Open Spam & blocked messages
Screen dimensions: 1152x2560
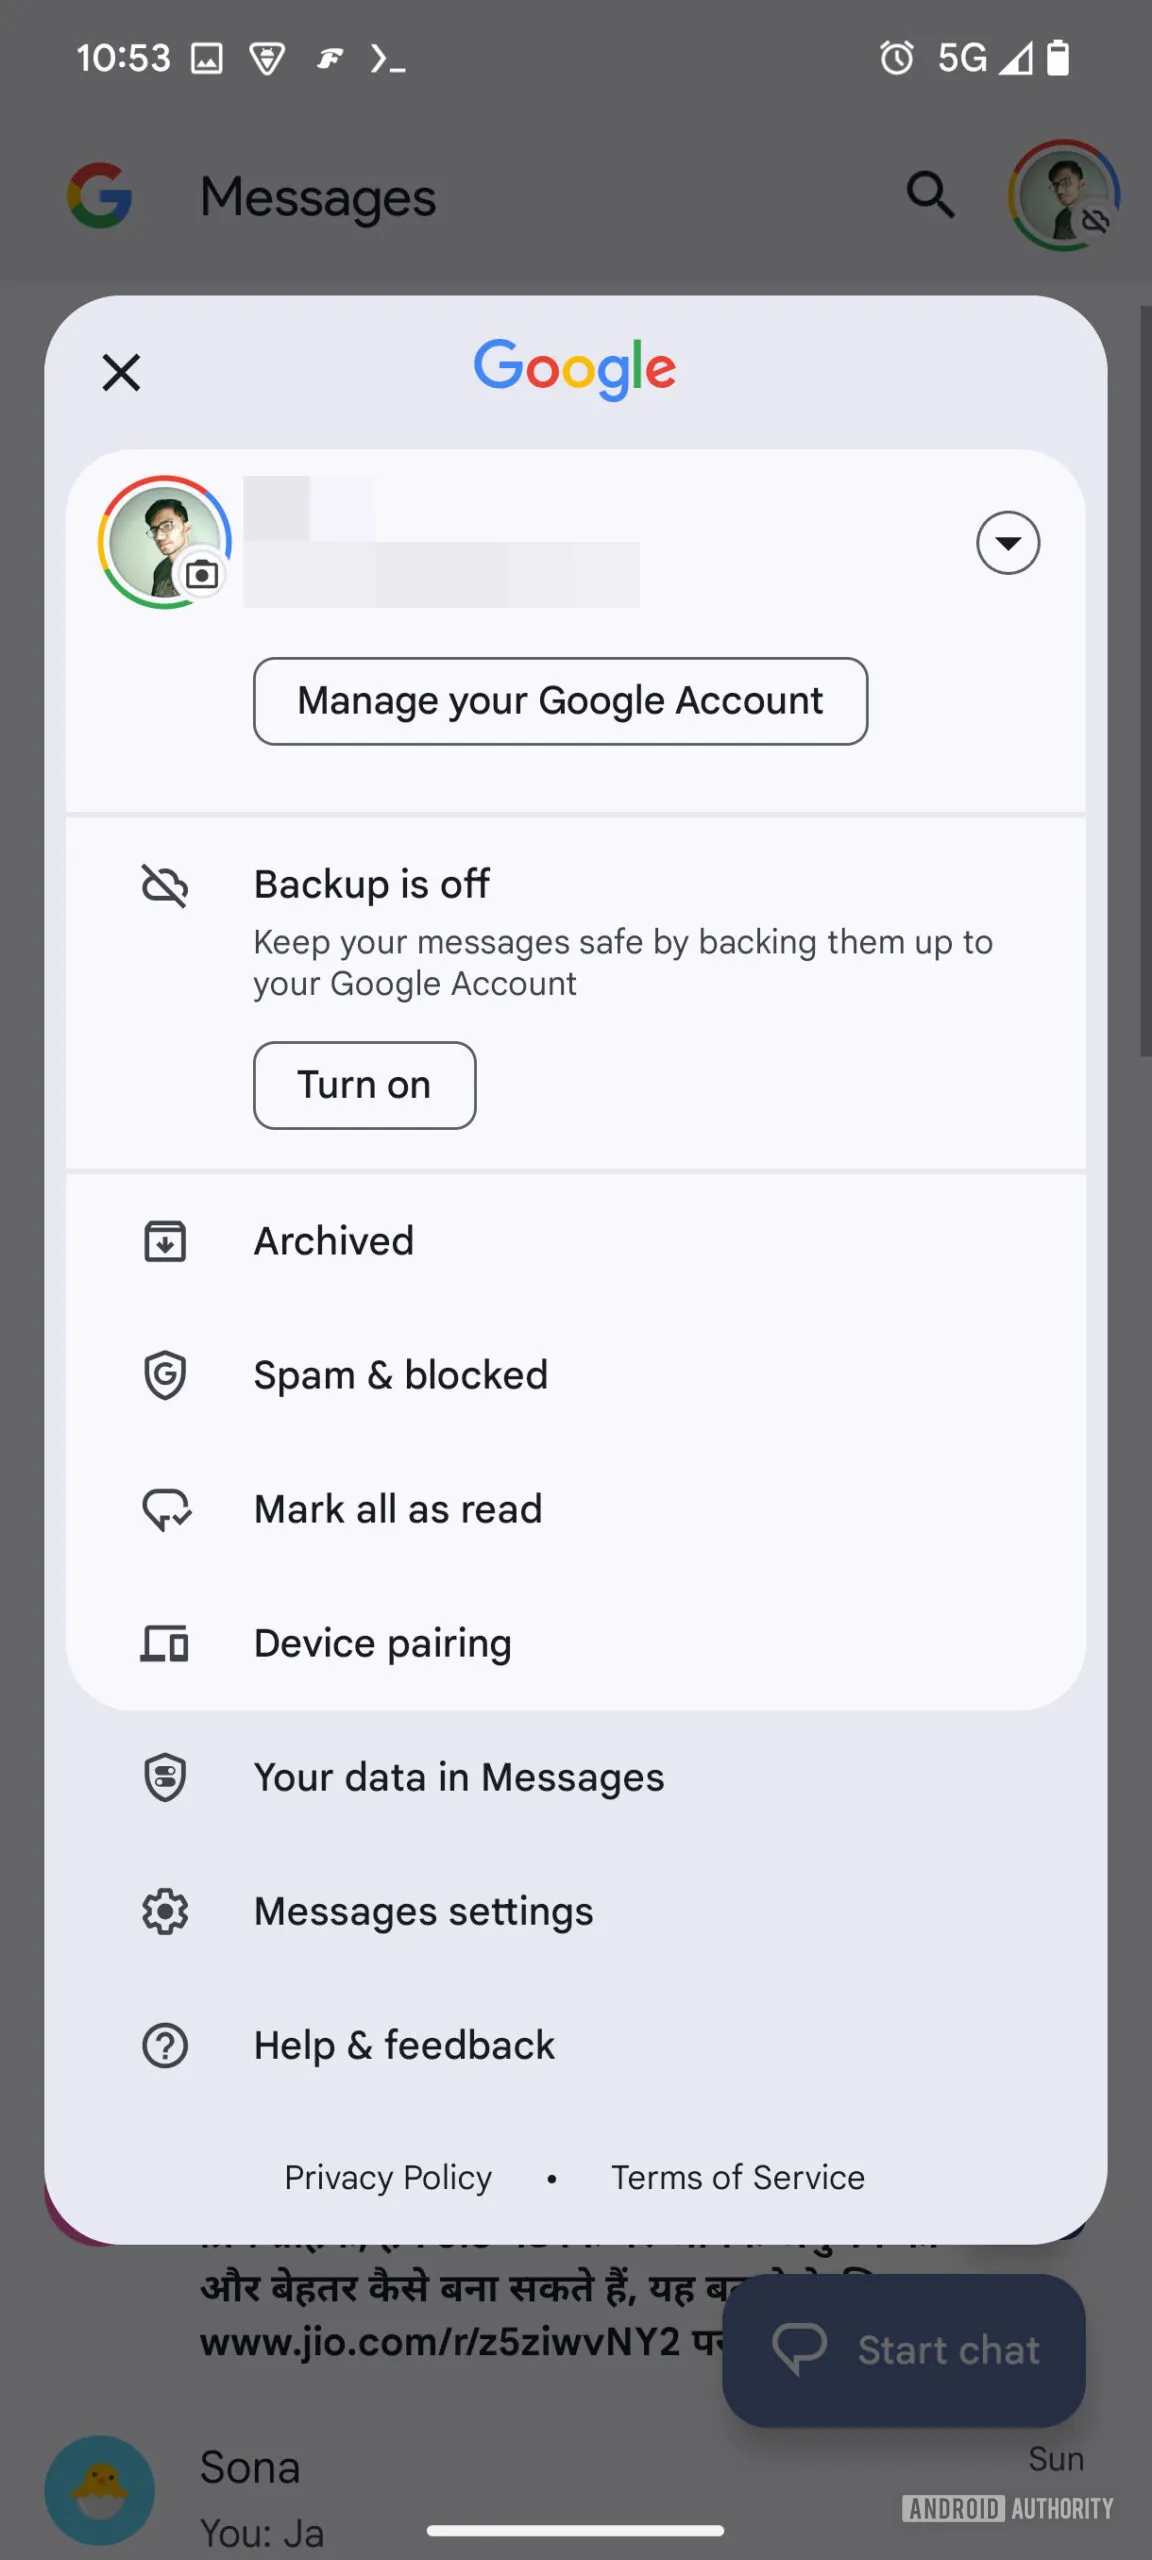(400, 1375)
